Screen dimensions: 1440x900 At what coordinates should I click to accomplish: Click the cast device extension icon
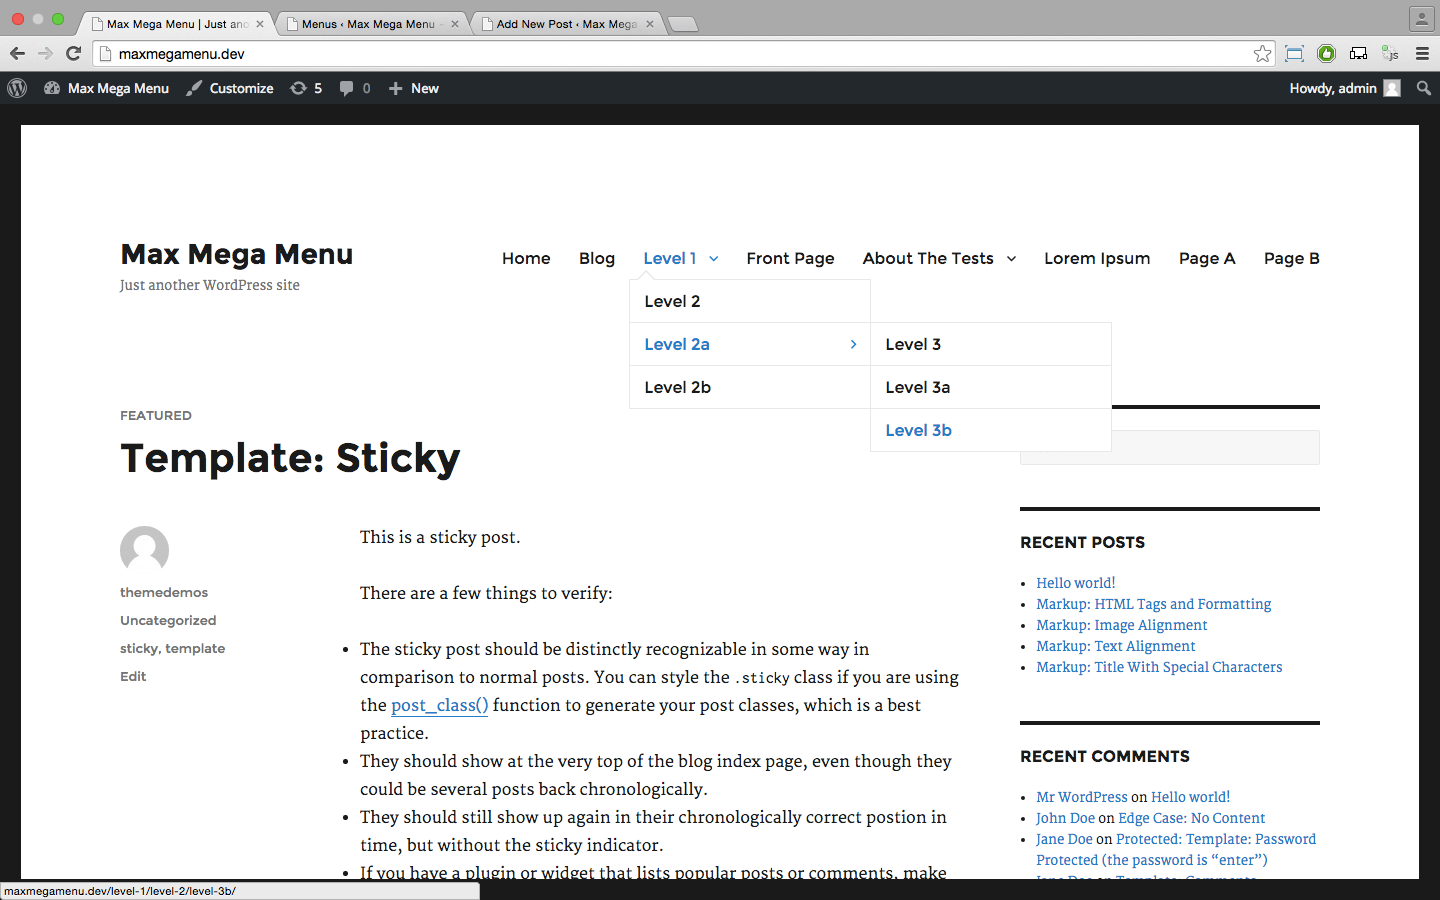[1358, 54]
